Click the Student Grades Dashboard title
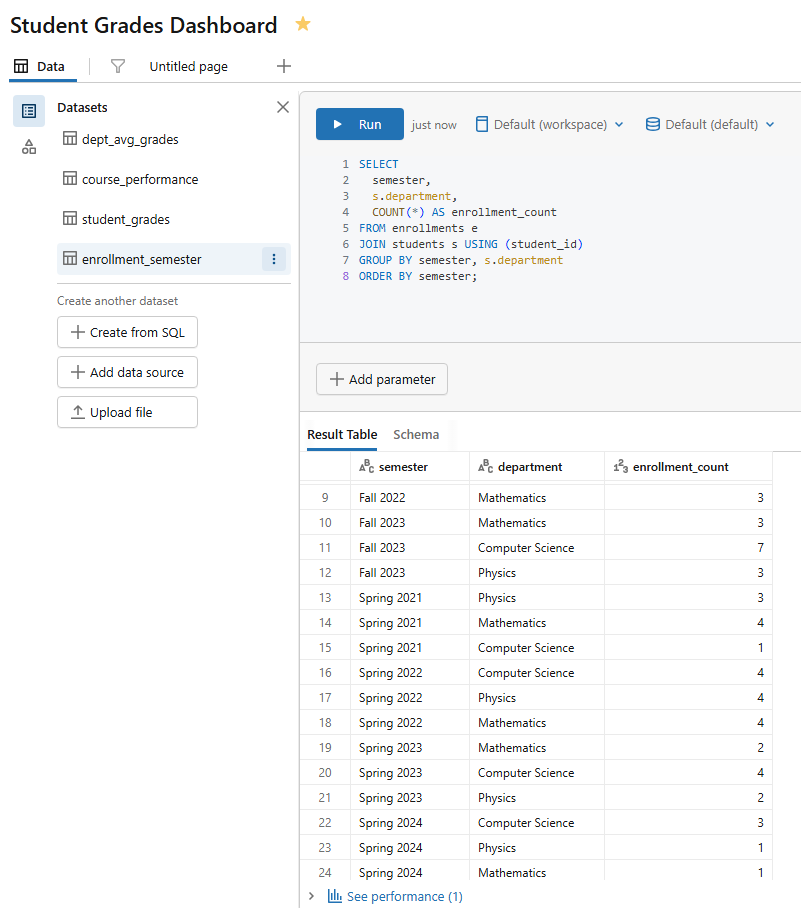 click(144, 25)
